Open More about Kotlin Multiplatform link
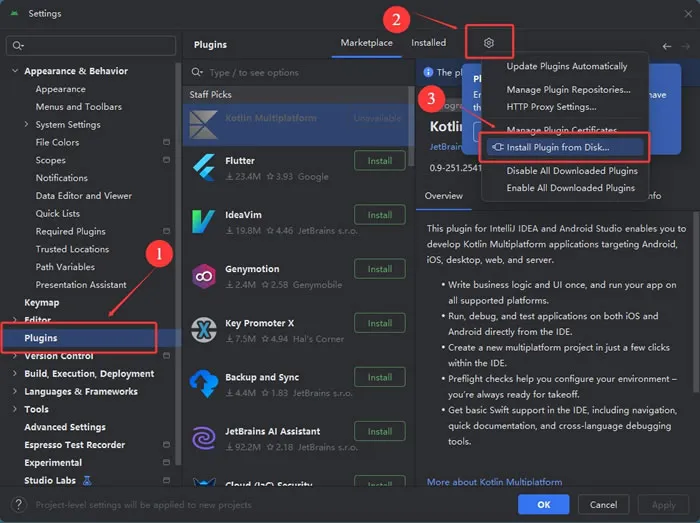The image size is (700, 523). 494,482
